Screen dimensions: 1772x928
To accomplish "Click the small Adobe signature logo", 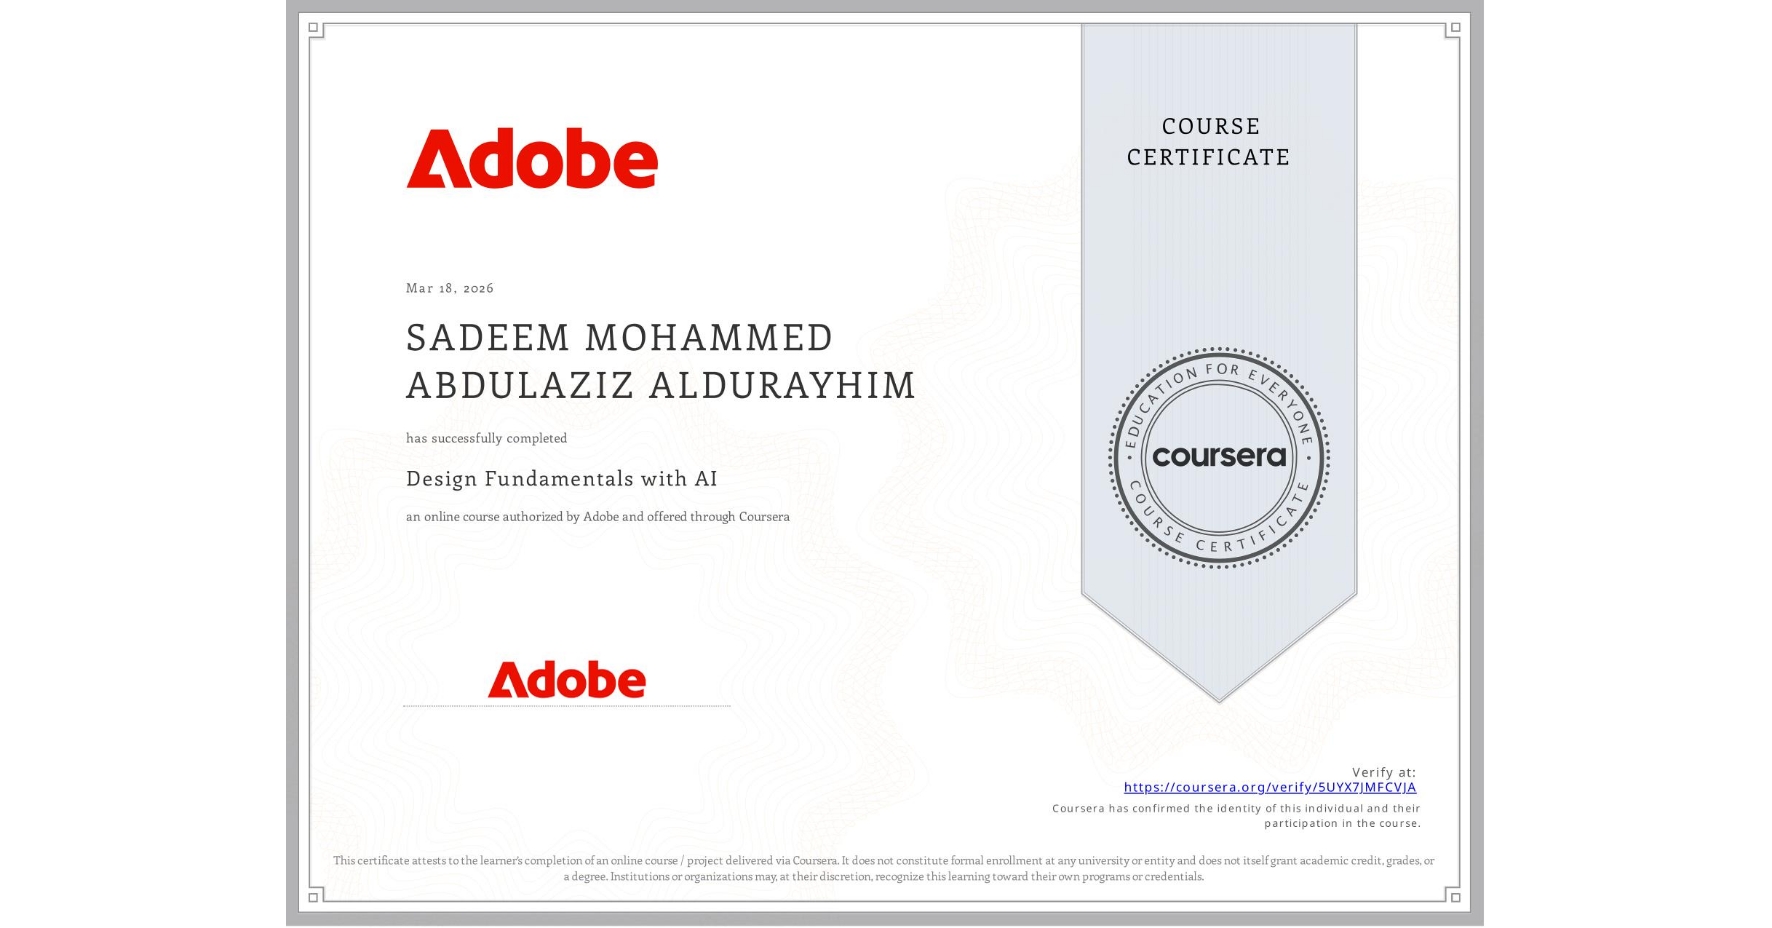I will [x=567, y=679].
